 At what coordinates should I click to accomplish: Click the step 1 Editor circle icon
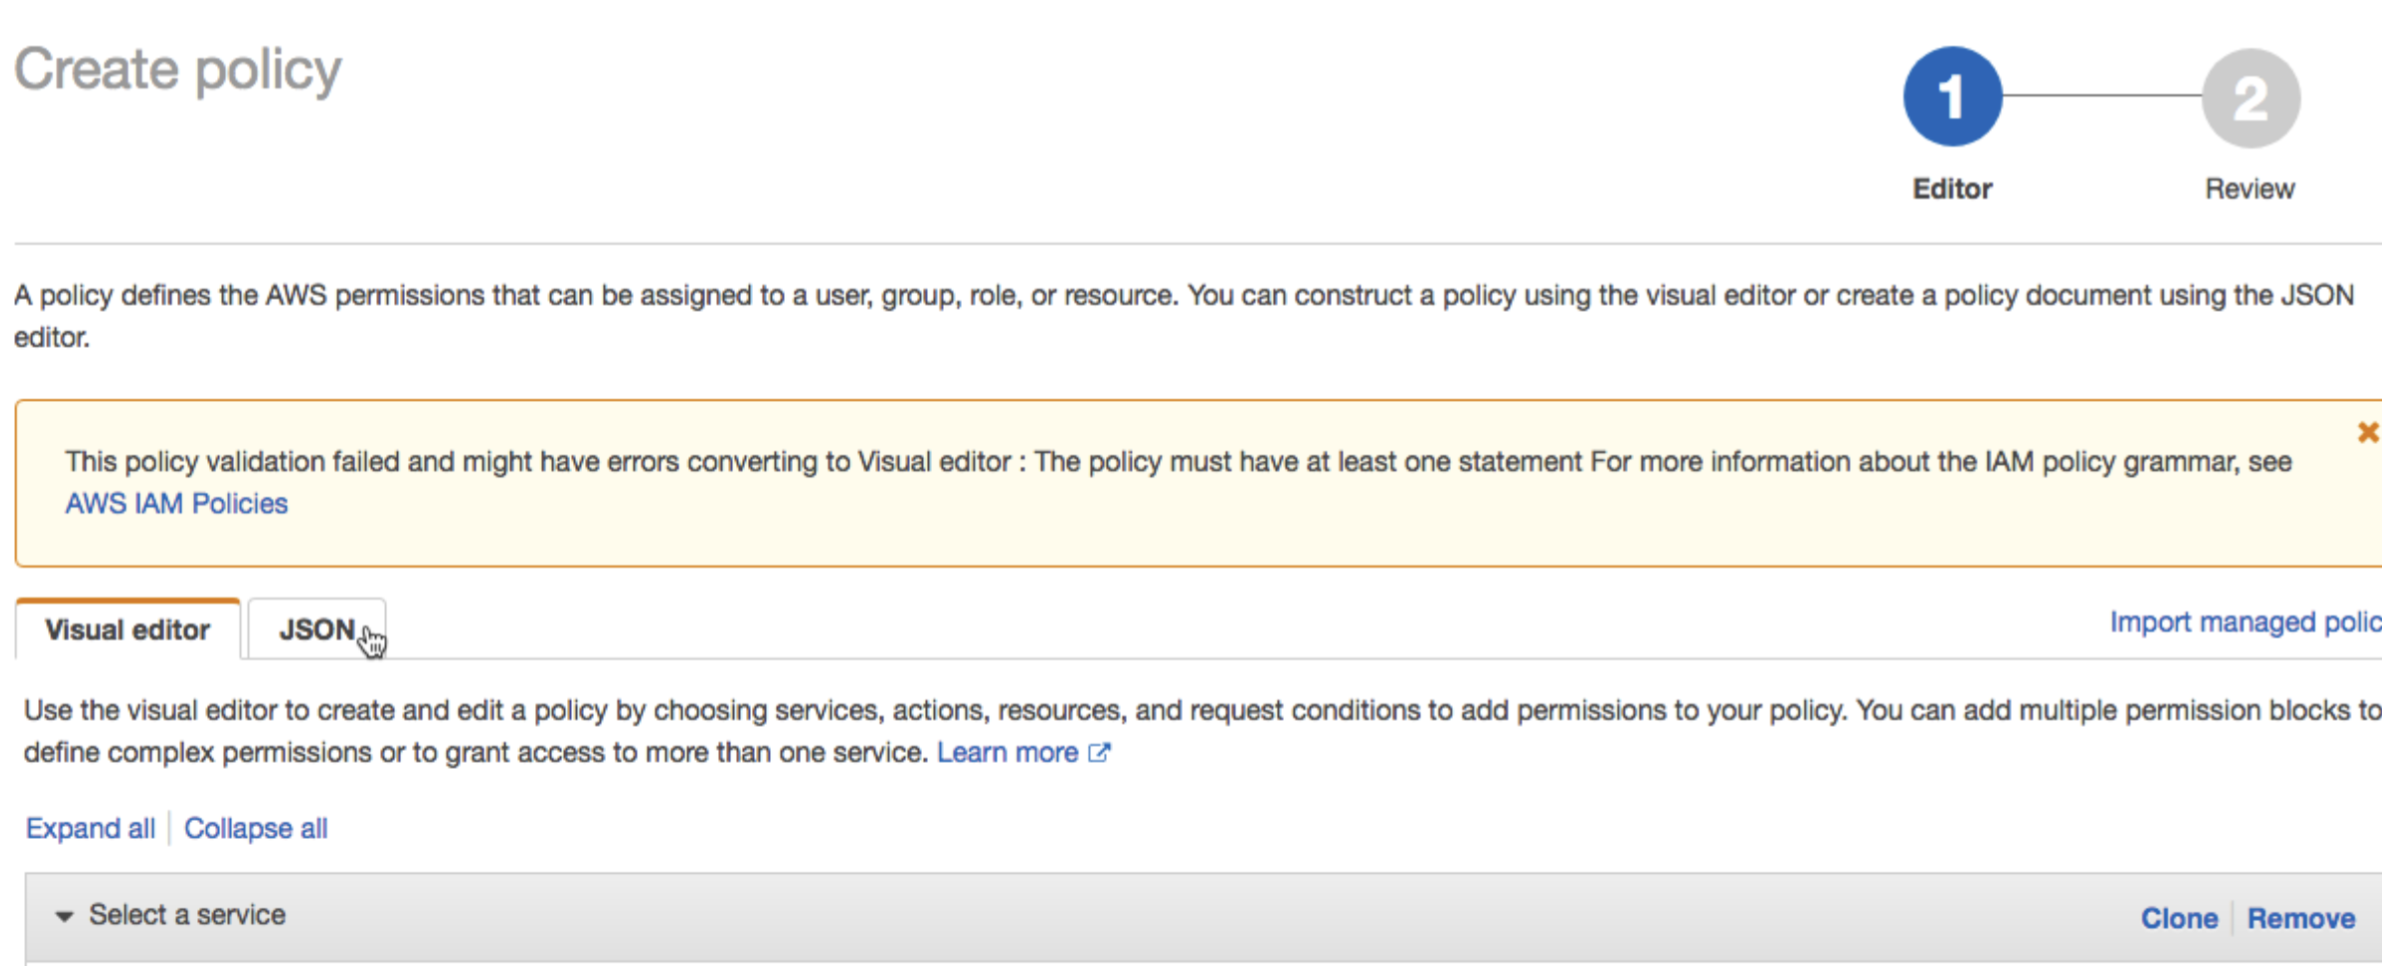(1951, 97)
